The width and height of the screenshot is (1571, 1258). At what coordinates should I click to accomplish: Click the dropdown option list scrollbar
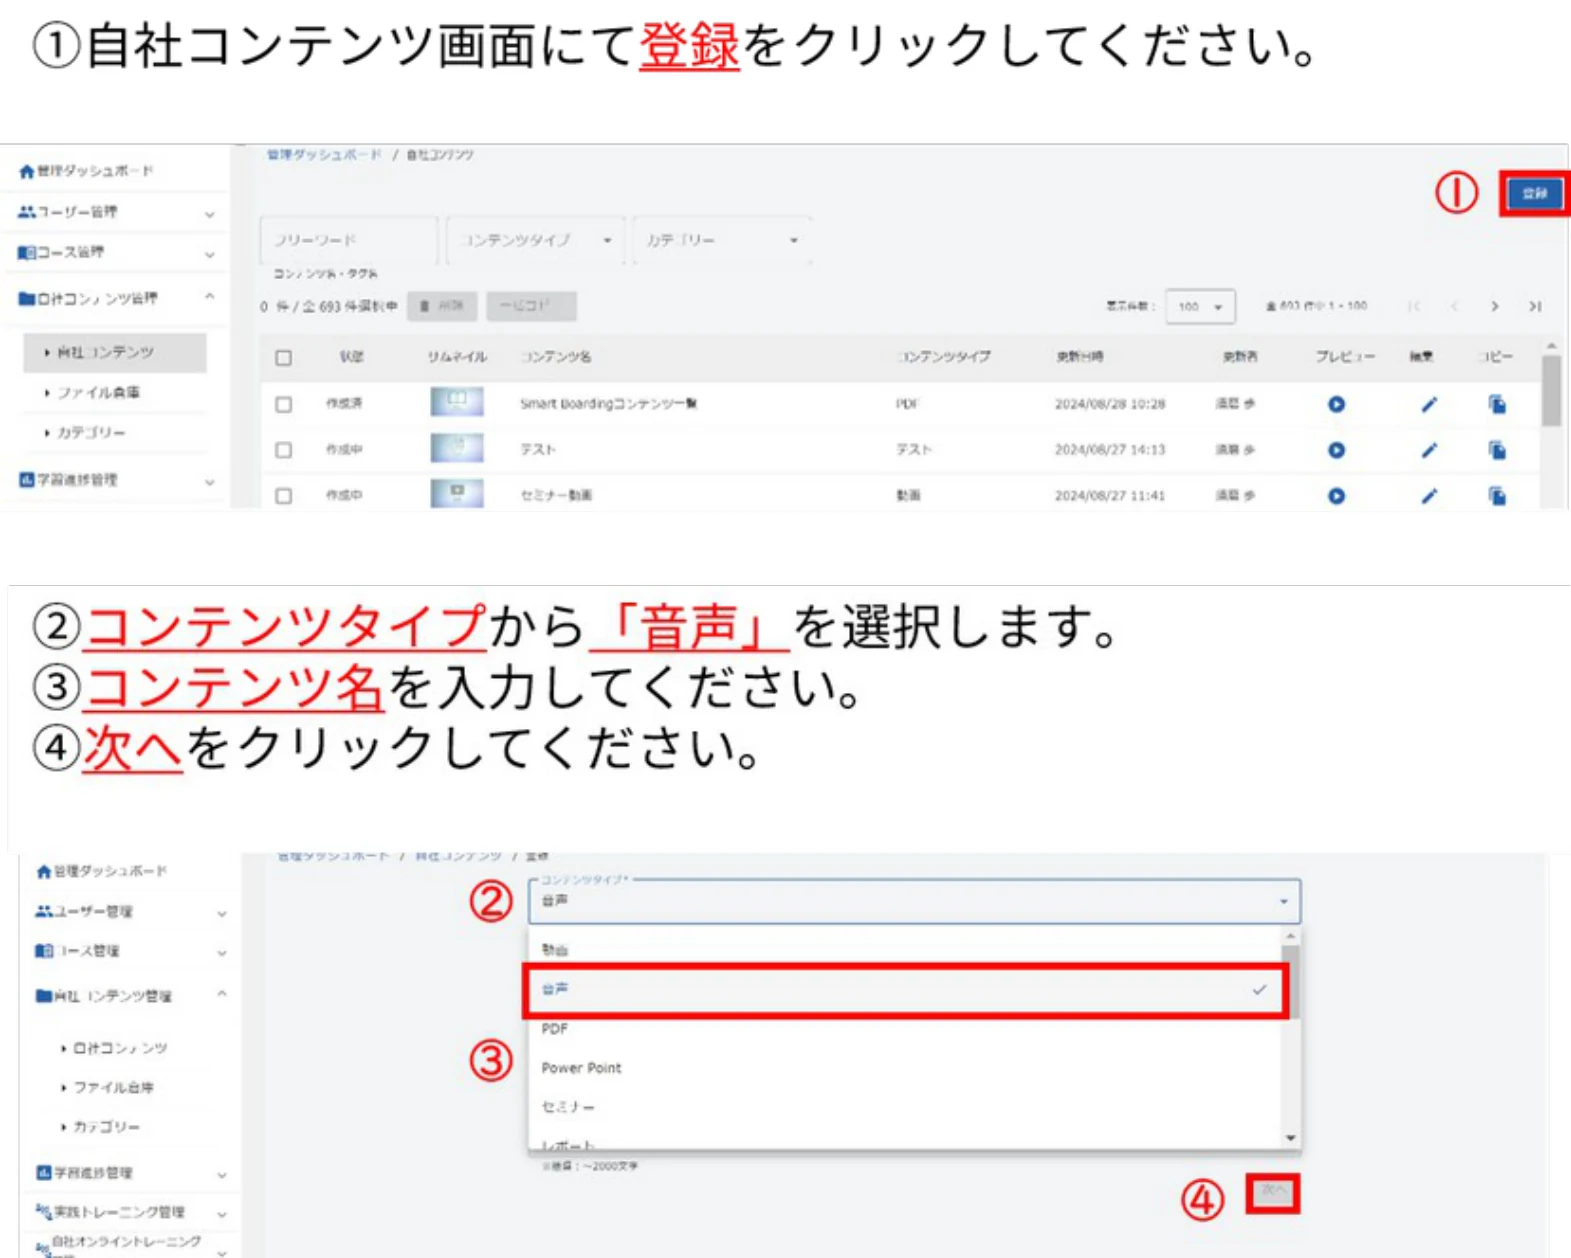click(x=1291, y=981)
